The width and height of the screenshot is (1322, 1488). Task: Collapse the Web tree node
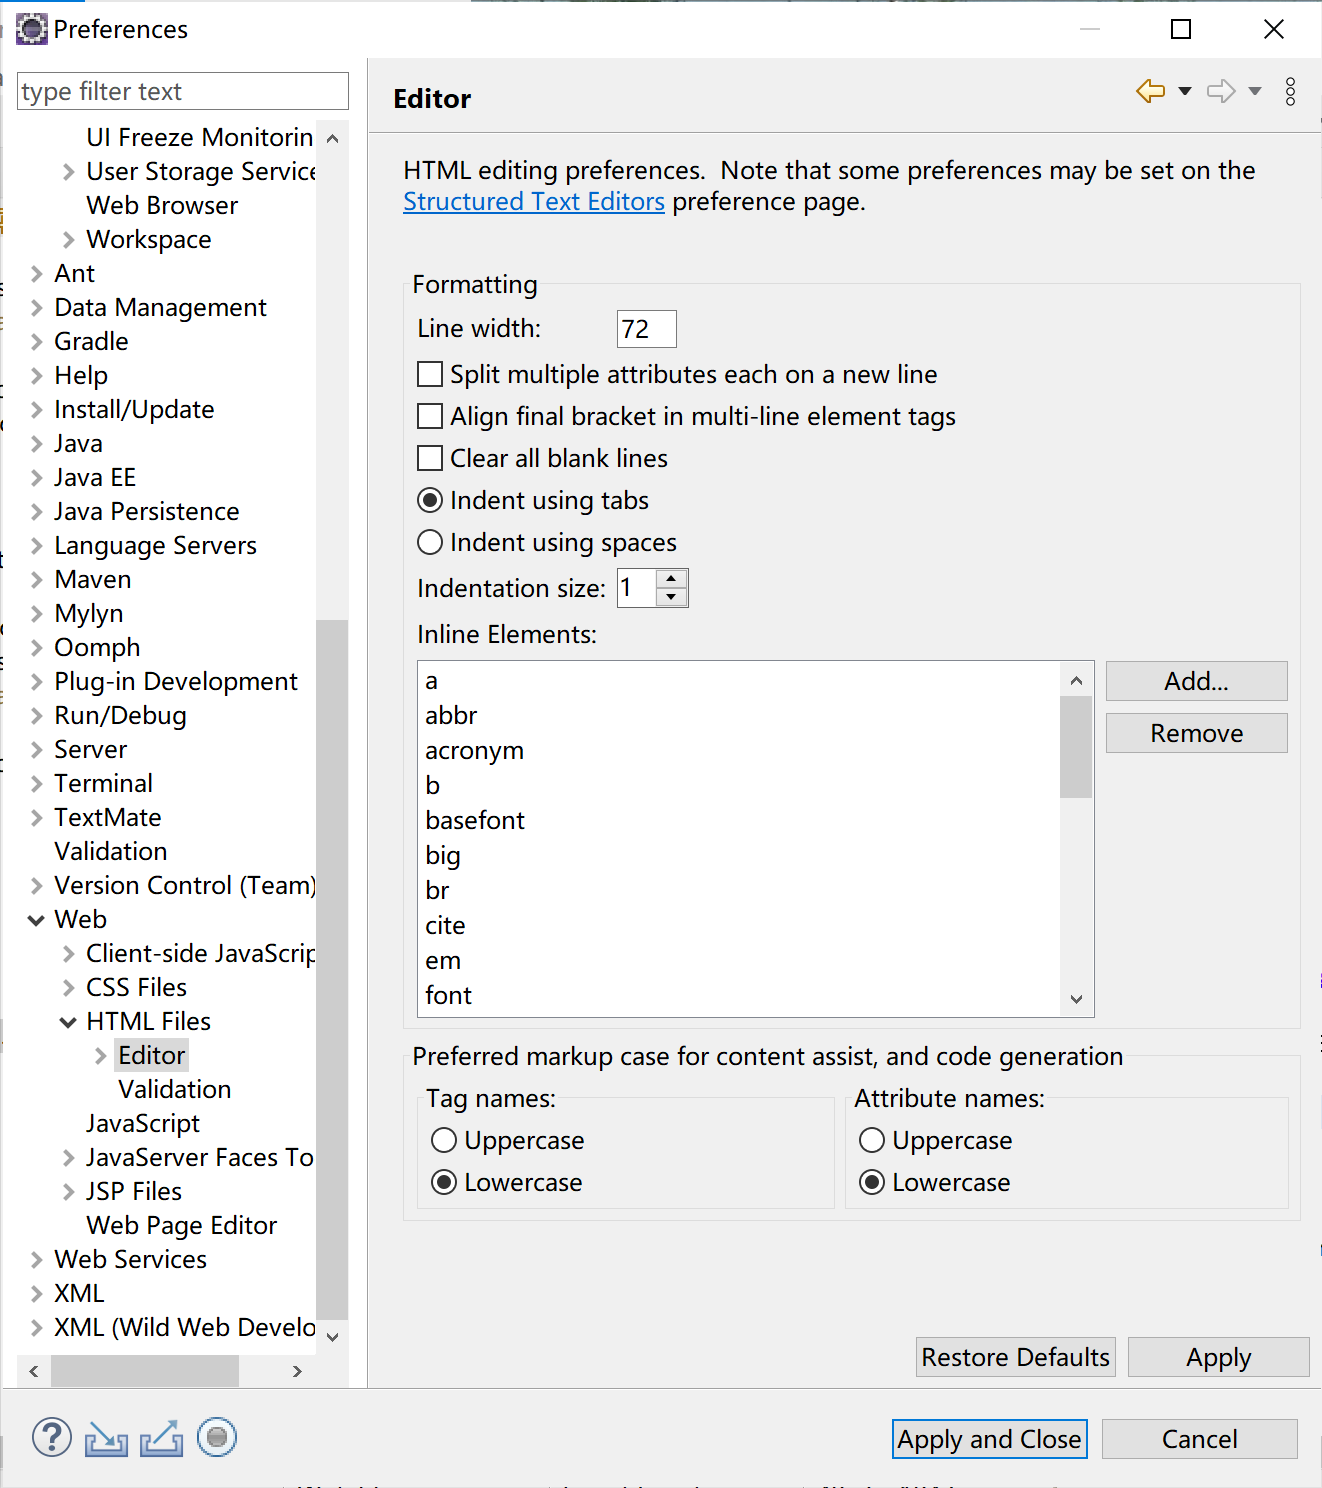36,920
